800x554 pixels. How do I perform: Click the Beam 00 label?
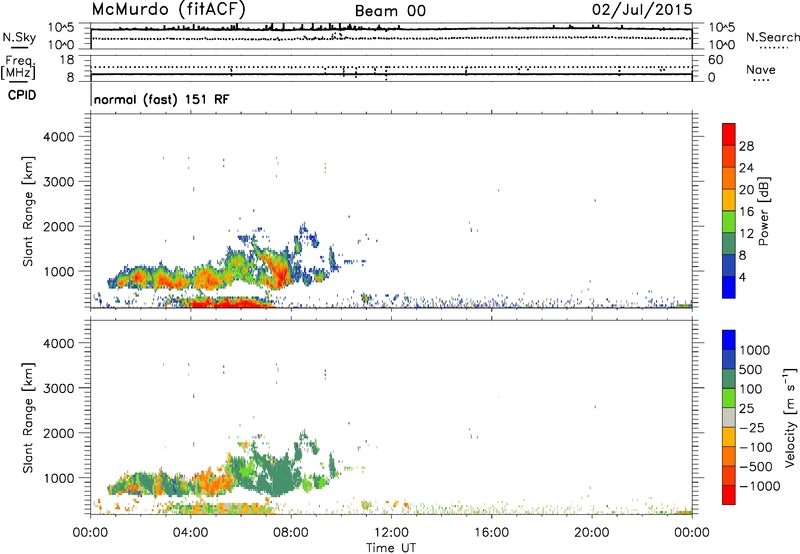(x=390, y=11)
